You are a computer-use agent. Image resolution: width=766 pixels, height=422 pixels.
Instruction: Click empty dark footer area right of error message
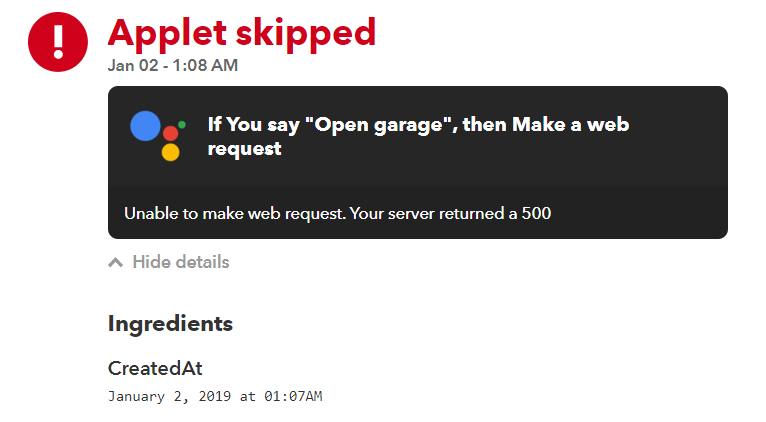click(x=639, y=213)
